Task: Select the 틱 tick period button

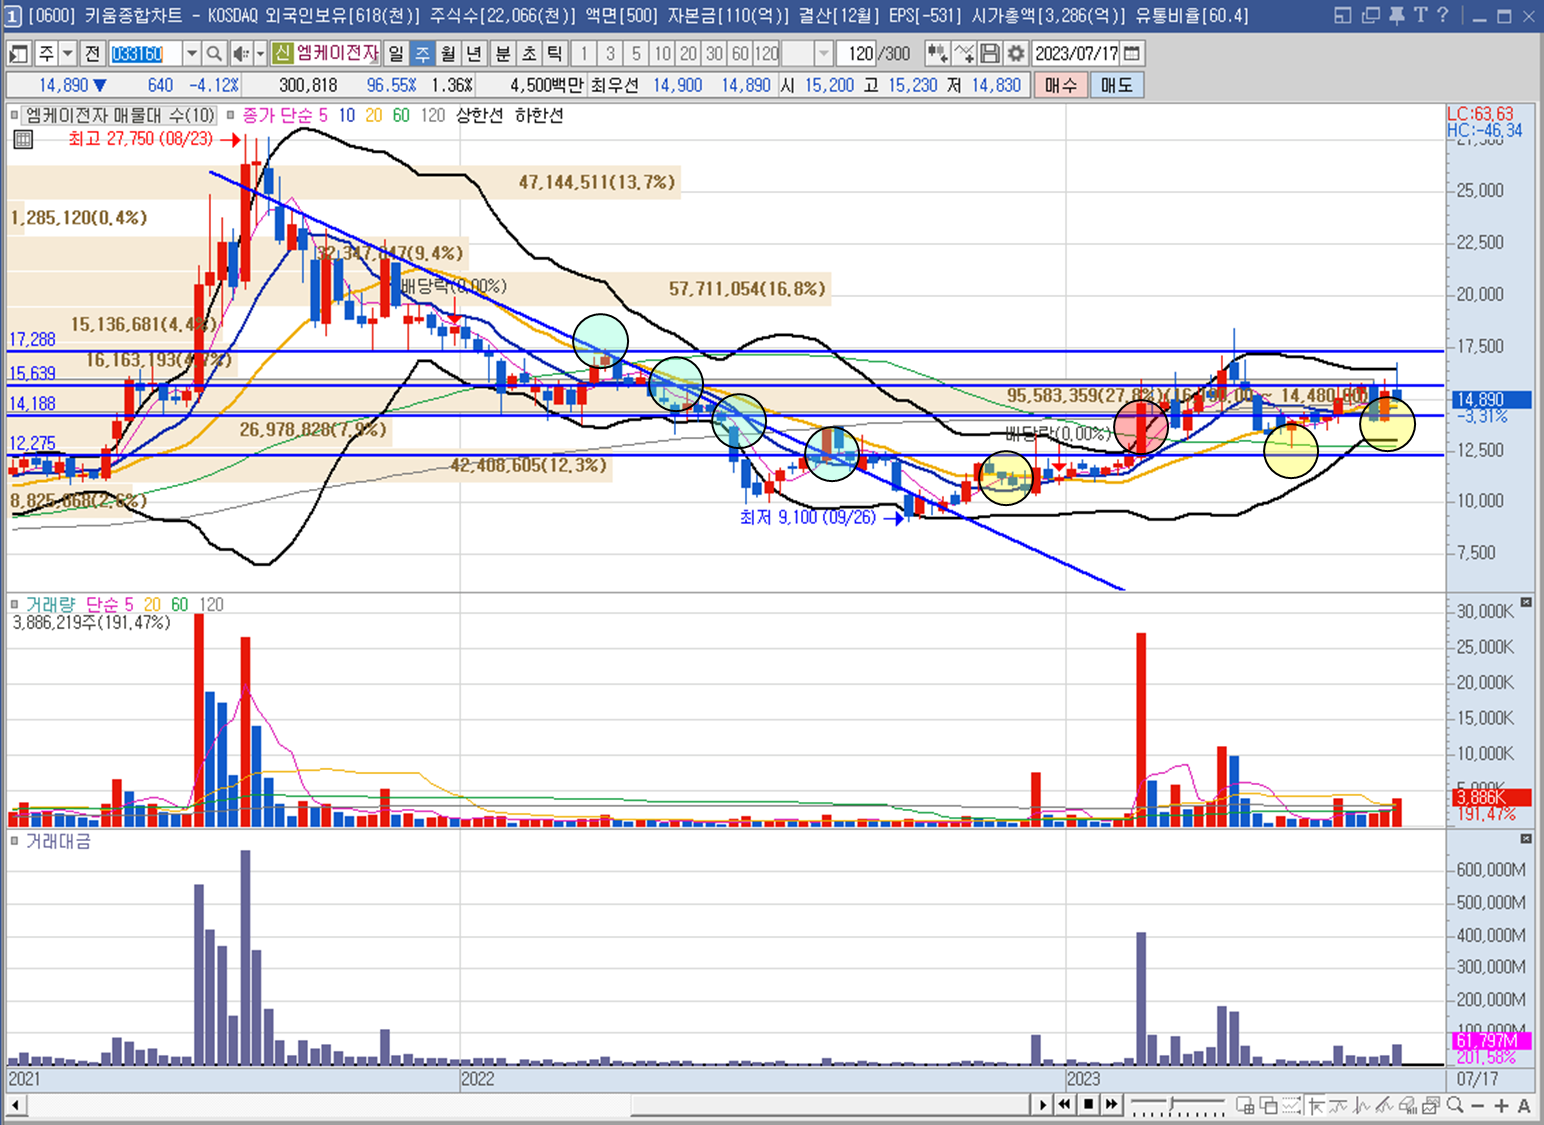Action: [x=555, y=53]
